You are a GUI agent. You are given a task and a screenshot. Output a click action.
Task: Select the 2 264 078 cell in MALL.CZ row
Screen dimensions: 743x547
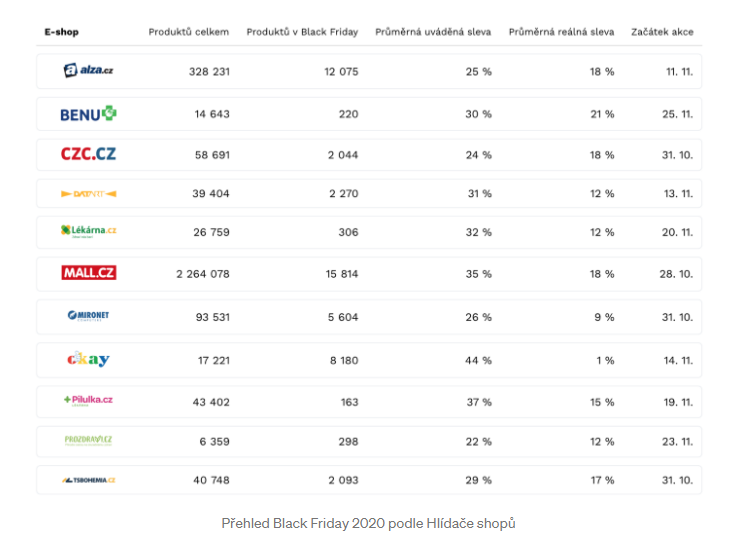point(203,274)
